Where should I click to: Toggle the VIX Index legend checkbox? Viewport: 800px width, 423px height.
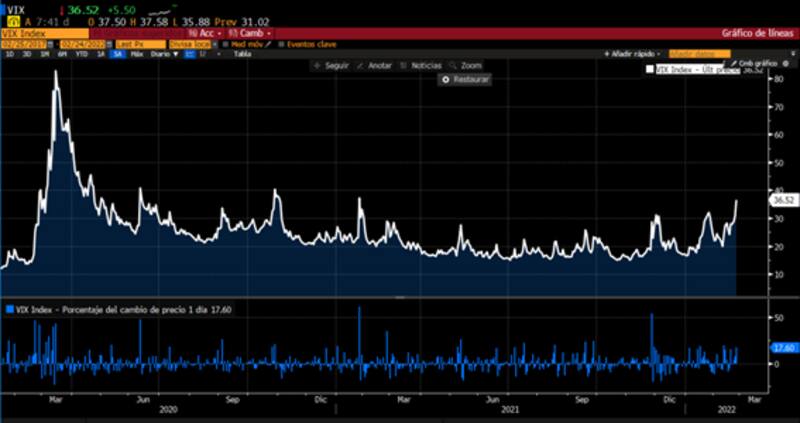(651, 70)
